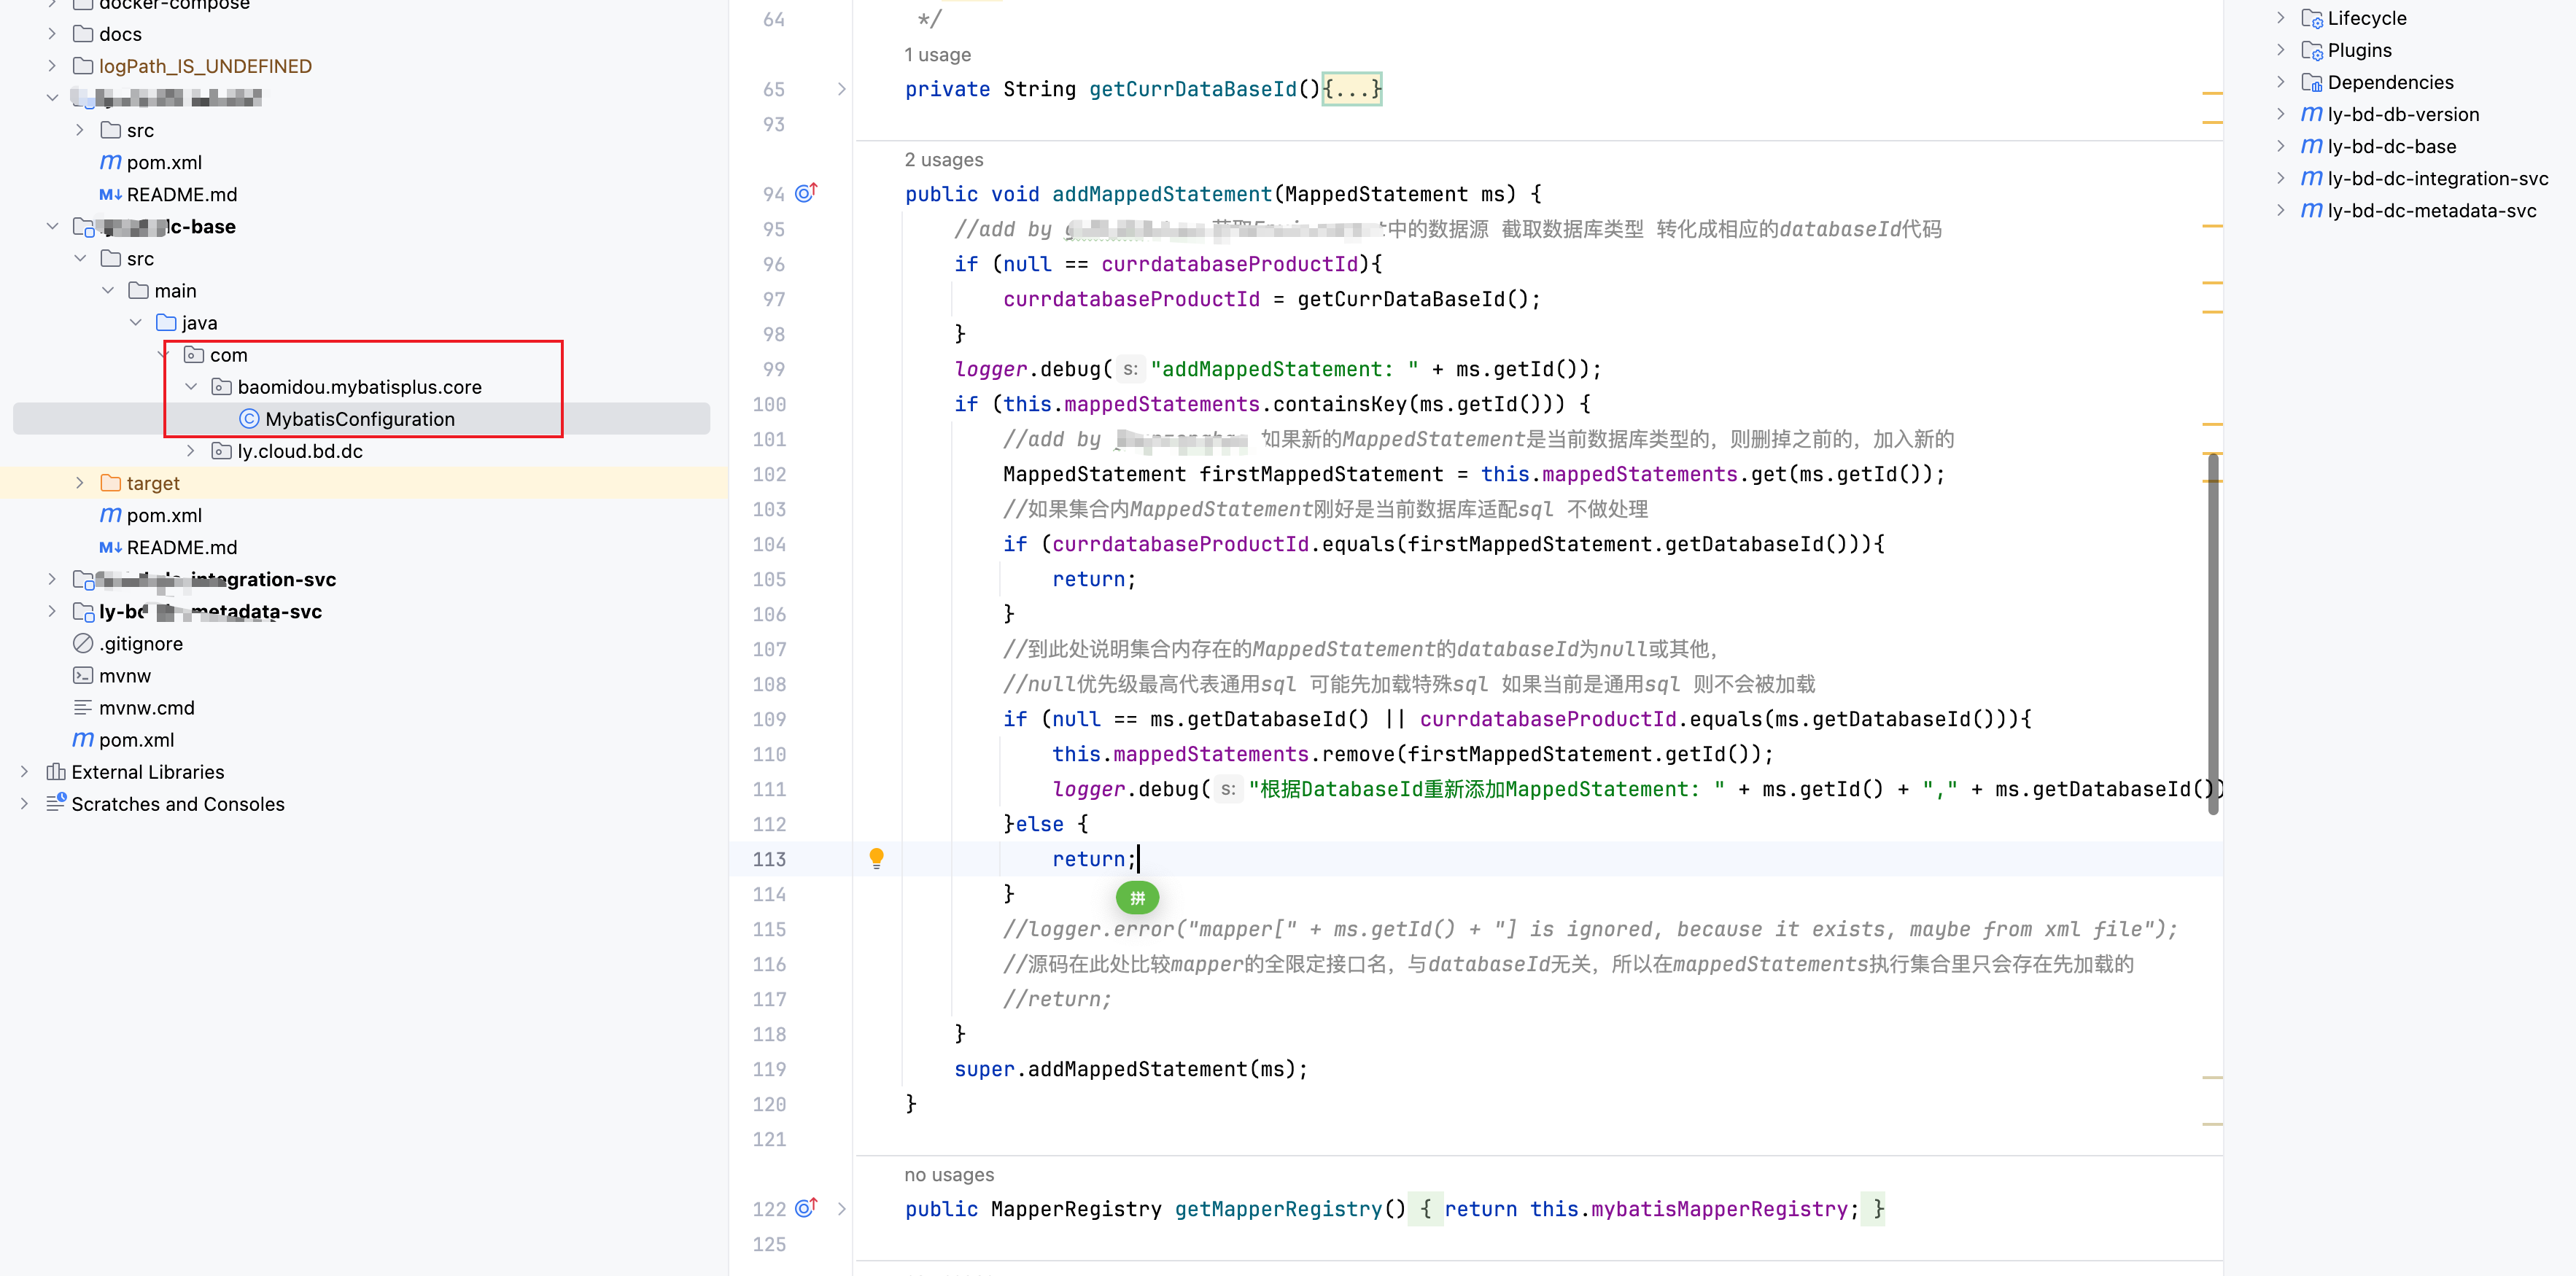Open the MybatisConfiguration class file
Viewport: 2576px width, 1276px height.
pyautogui.click(x=359, y=419)
